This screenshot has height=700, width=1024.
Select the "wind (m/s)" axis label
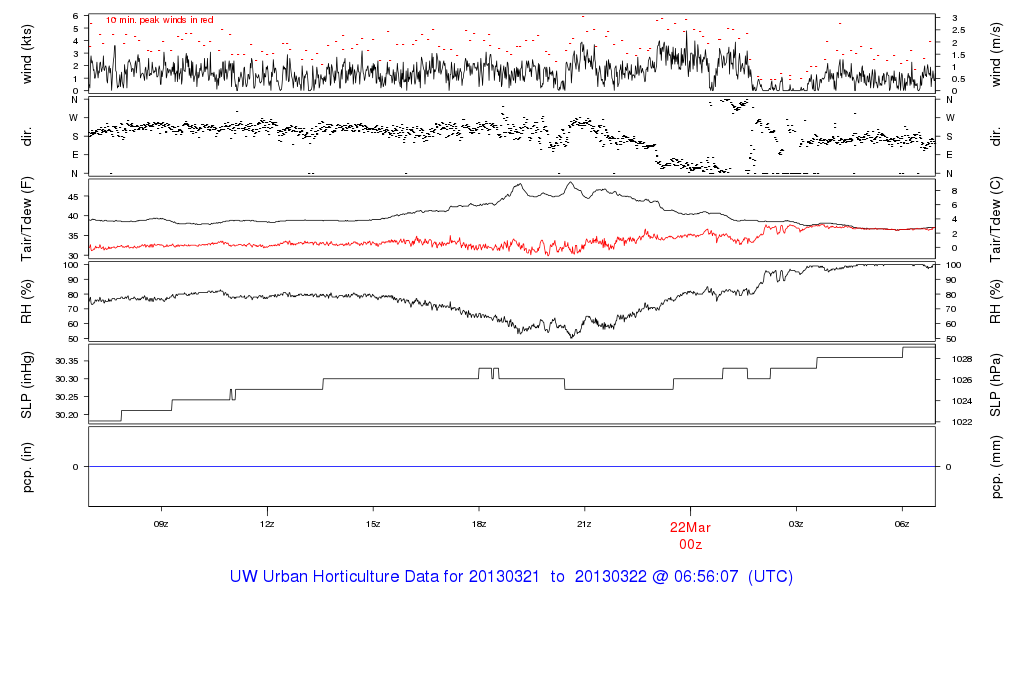[996, 54]
